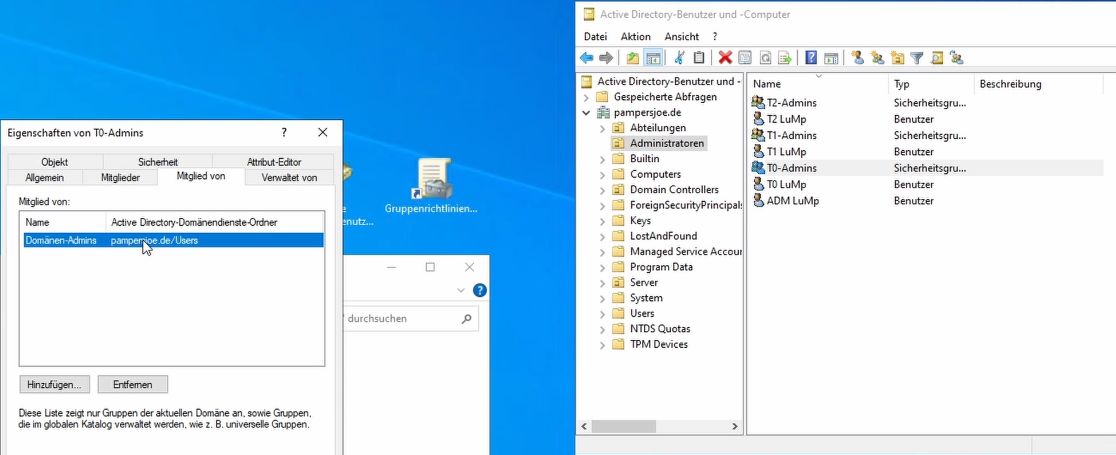Switch to the Mitglieder tab
The height and width of the screenshot is (455, 1116).
click(x=120, y=177)
